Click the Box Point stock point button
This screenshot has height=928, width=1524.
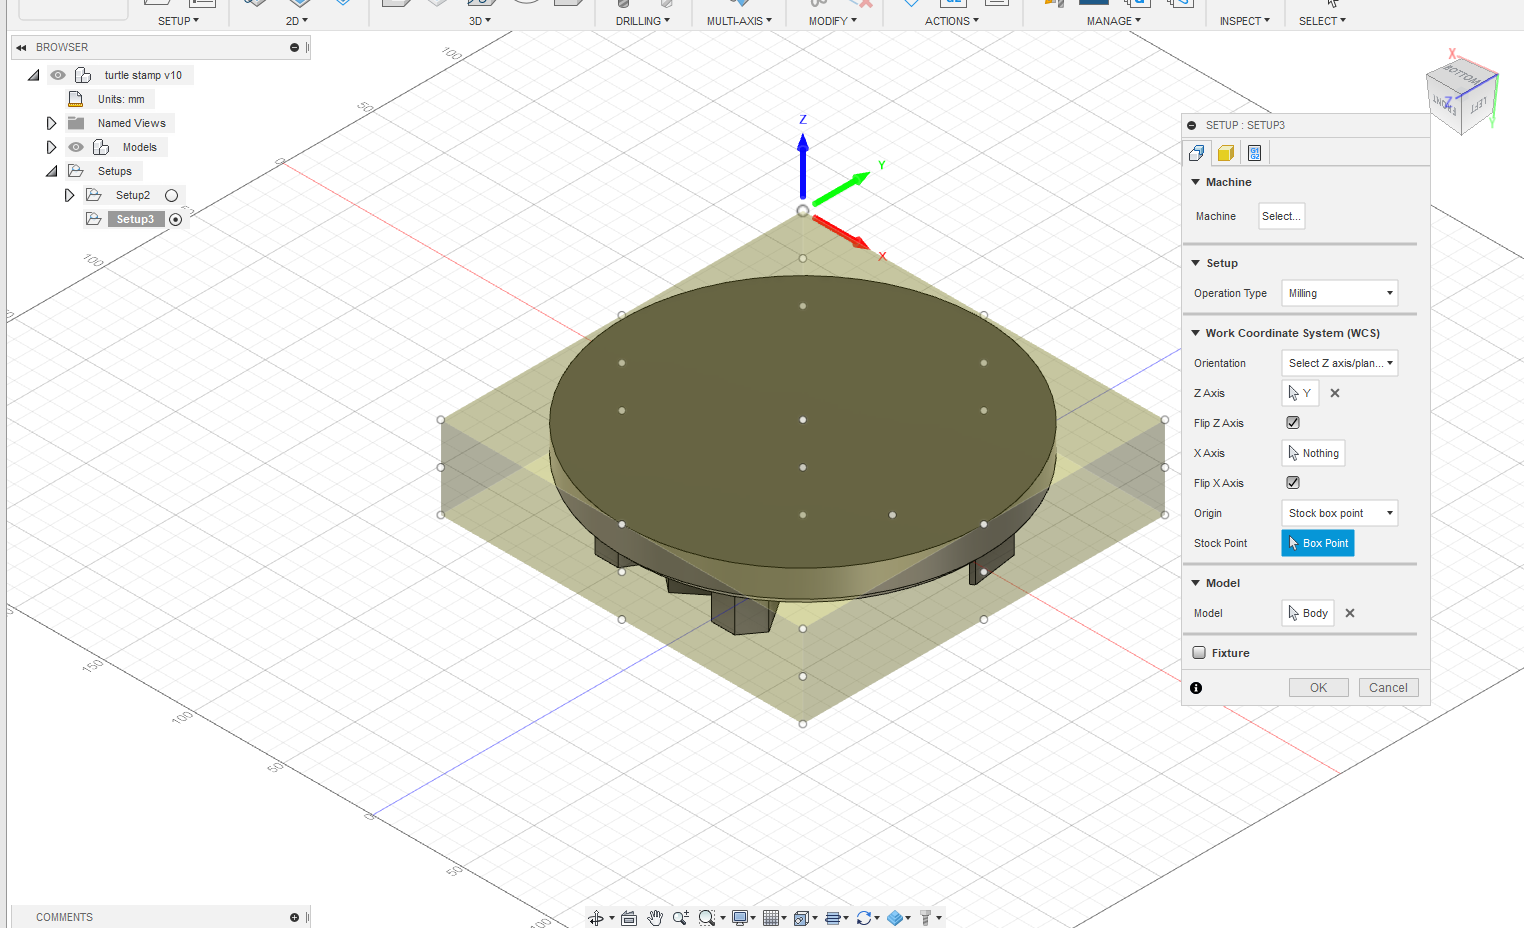1318,543
